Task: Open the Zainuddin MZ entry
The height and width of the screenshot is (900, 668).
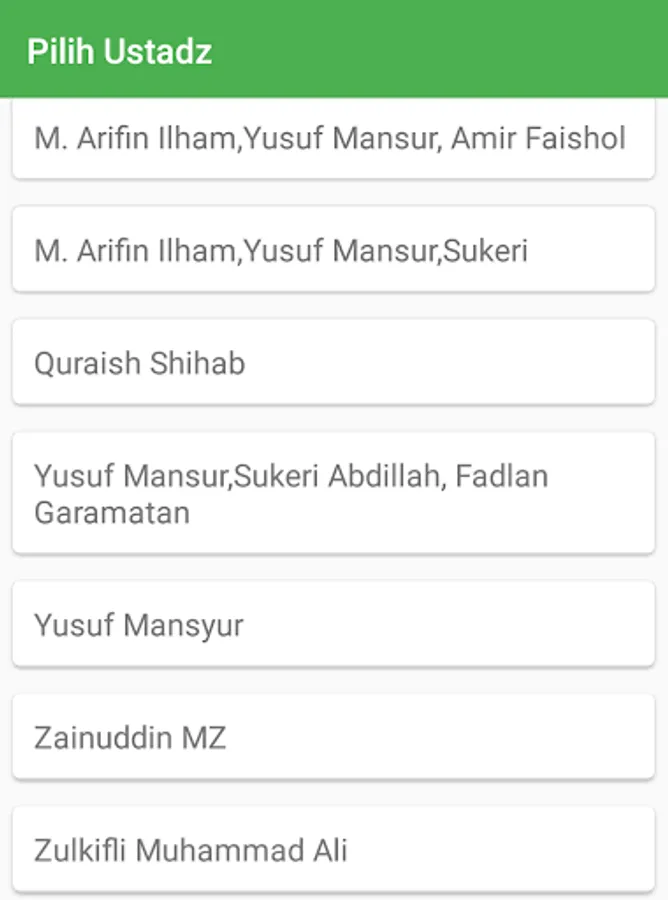Action: tap(333, 737)
